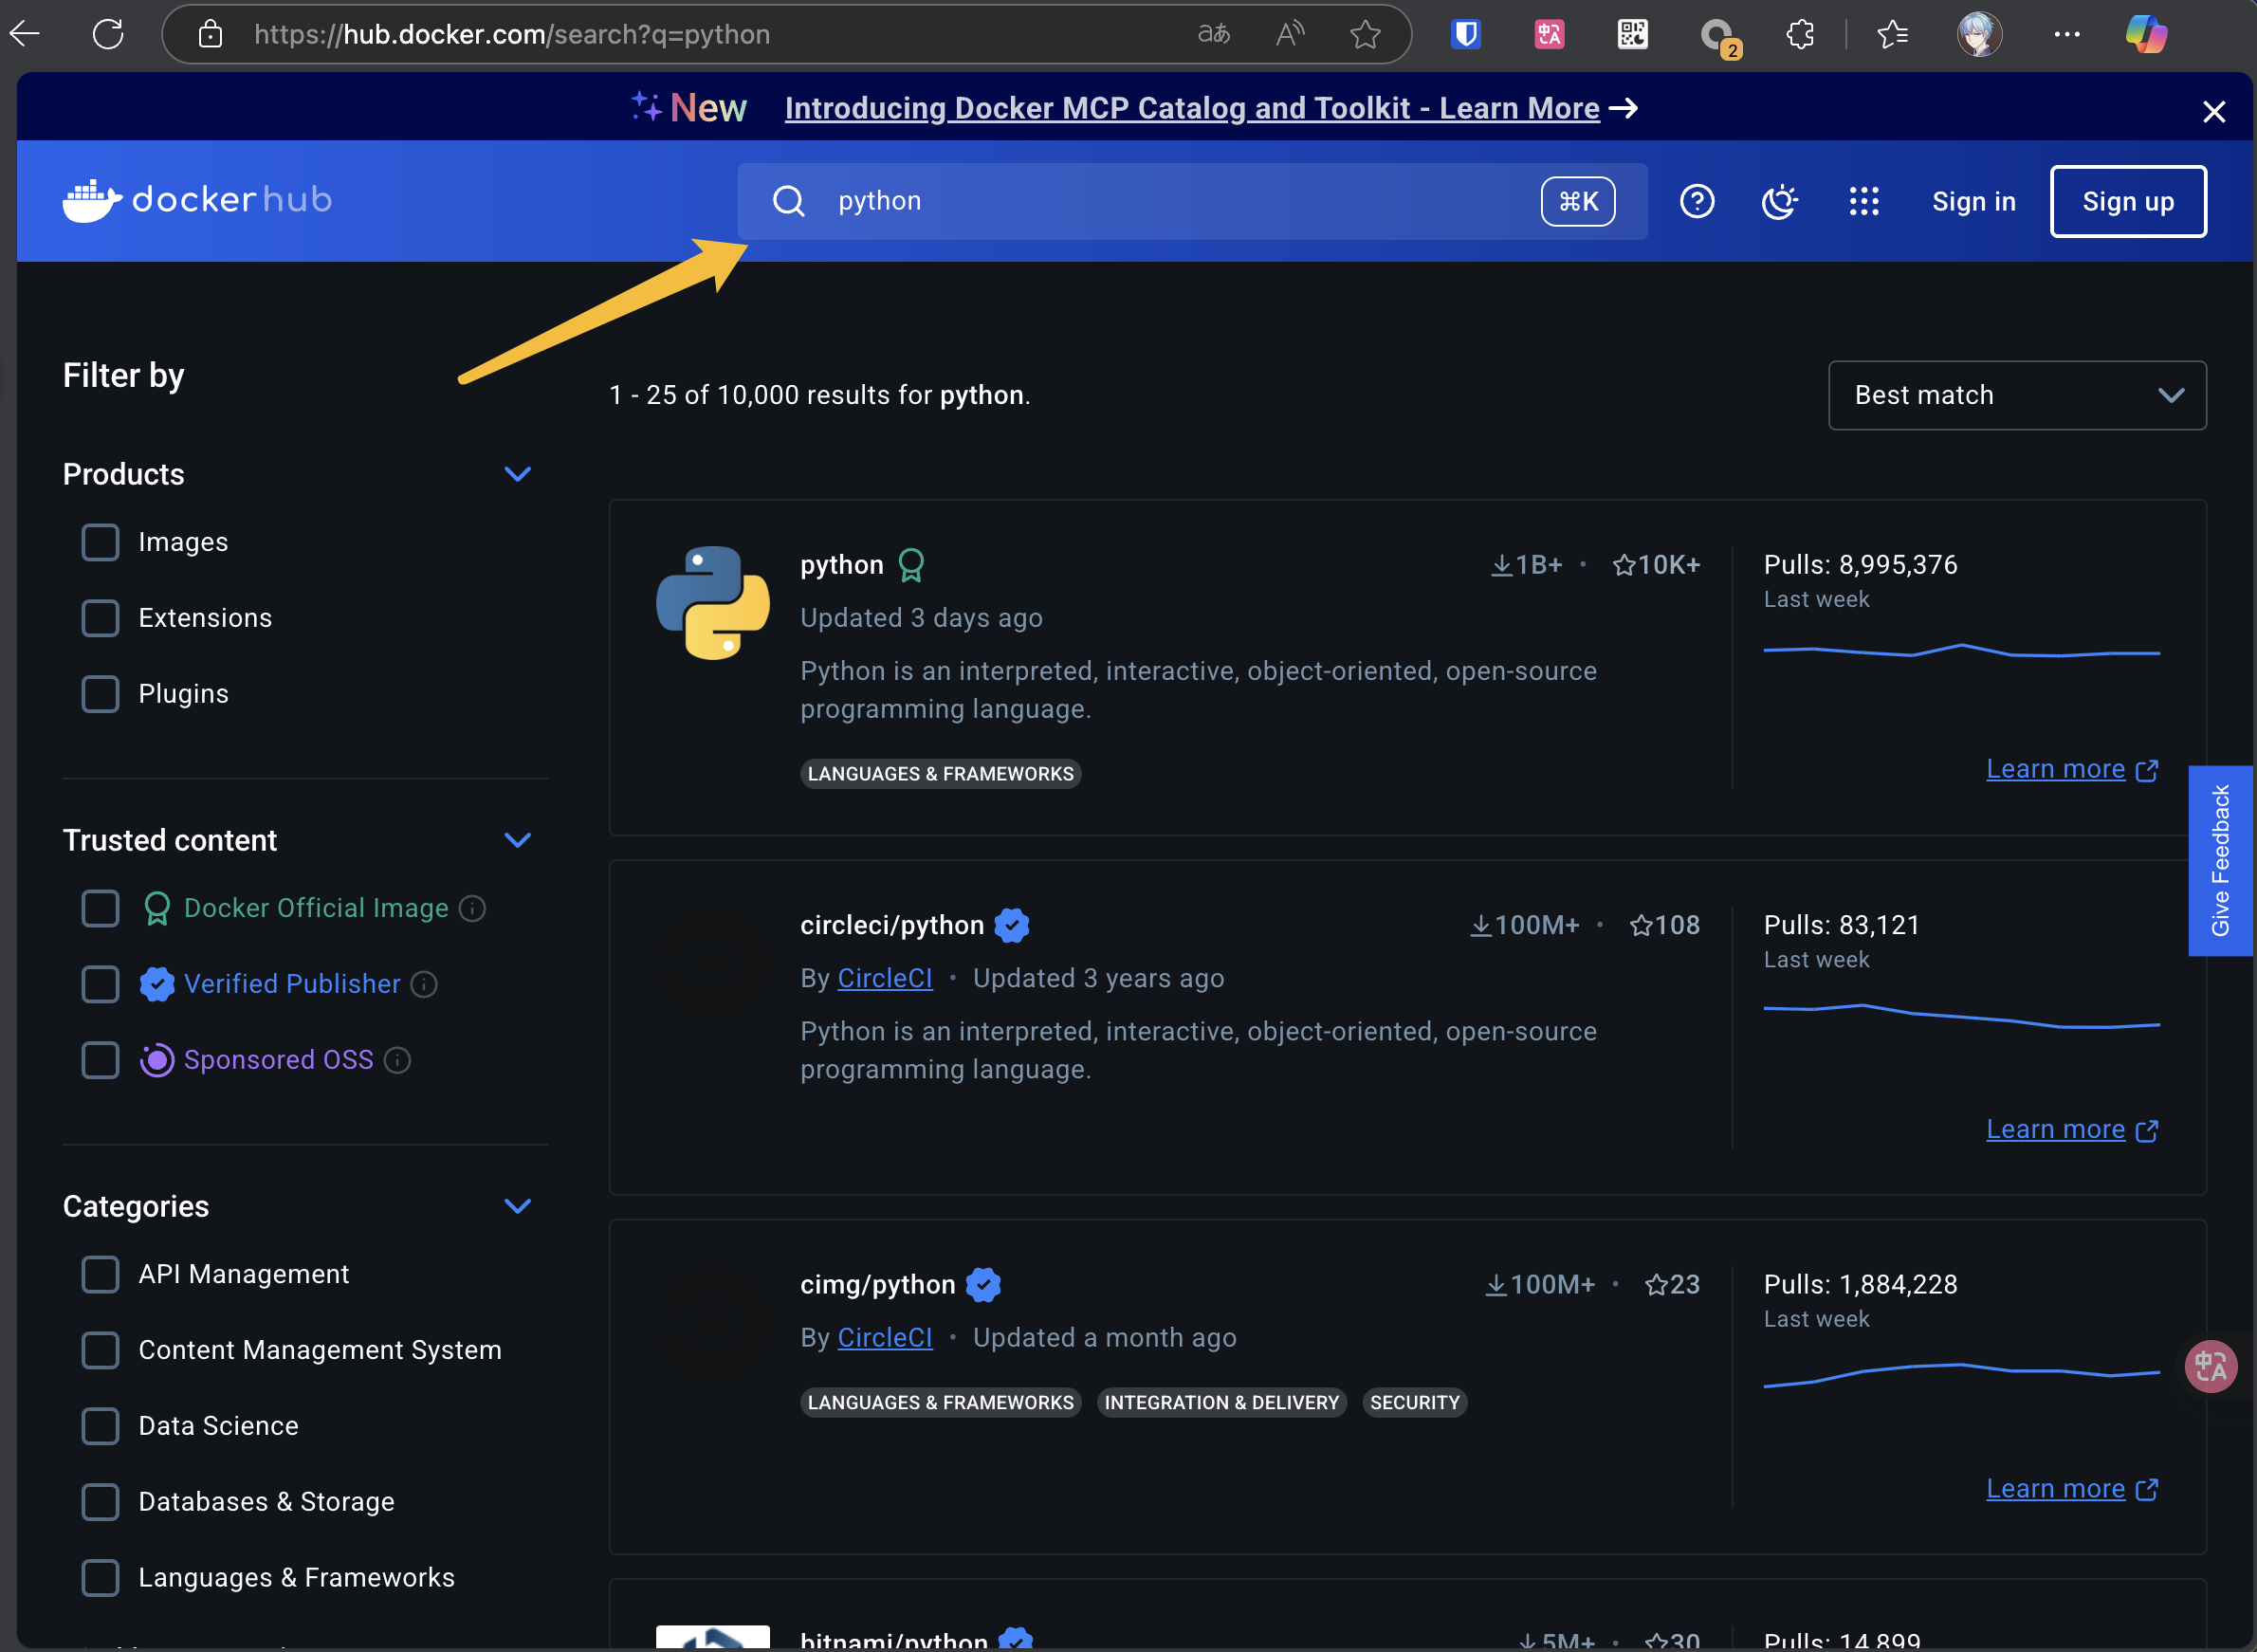Open the browser settings and more menu
2257x1652 pixels.
click(x=2067, y=34)
